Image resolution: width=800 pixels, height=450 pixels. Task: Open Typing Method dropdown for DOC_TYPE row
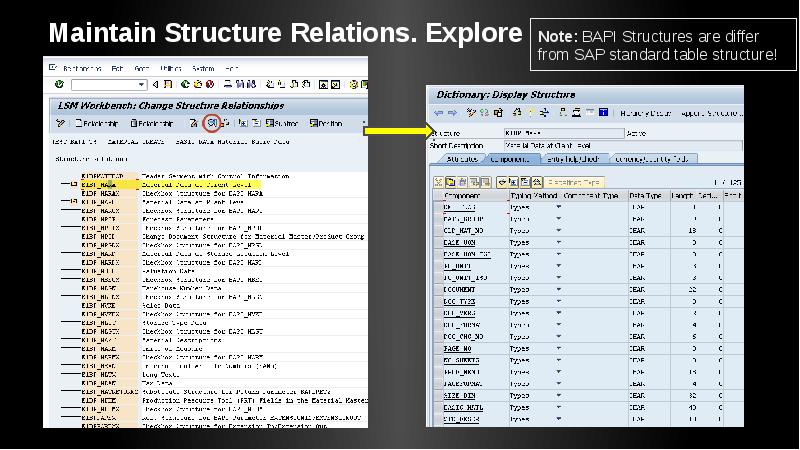pos(559,301)
